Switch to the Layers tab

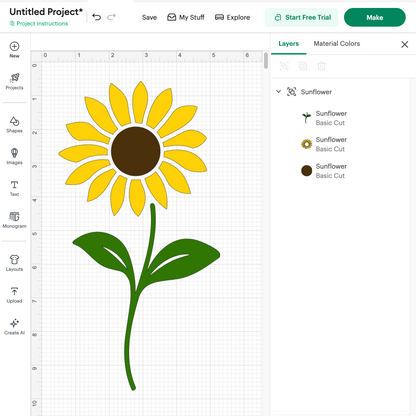[x=289, y=44]
